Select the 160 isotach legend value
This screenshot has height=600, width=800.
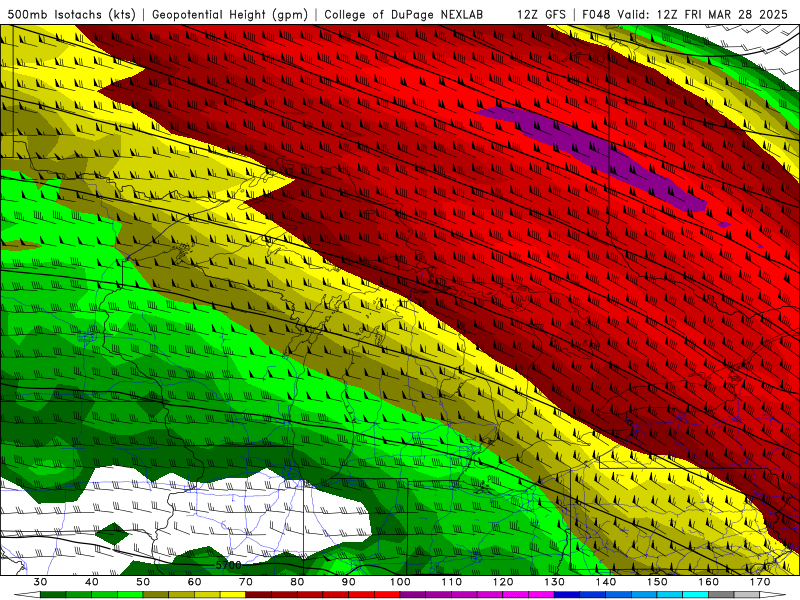click(x=709, y=582)
